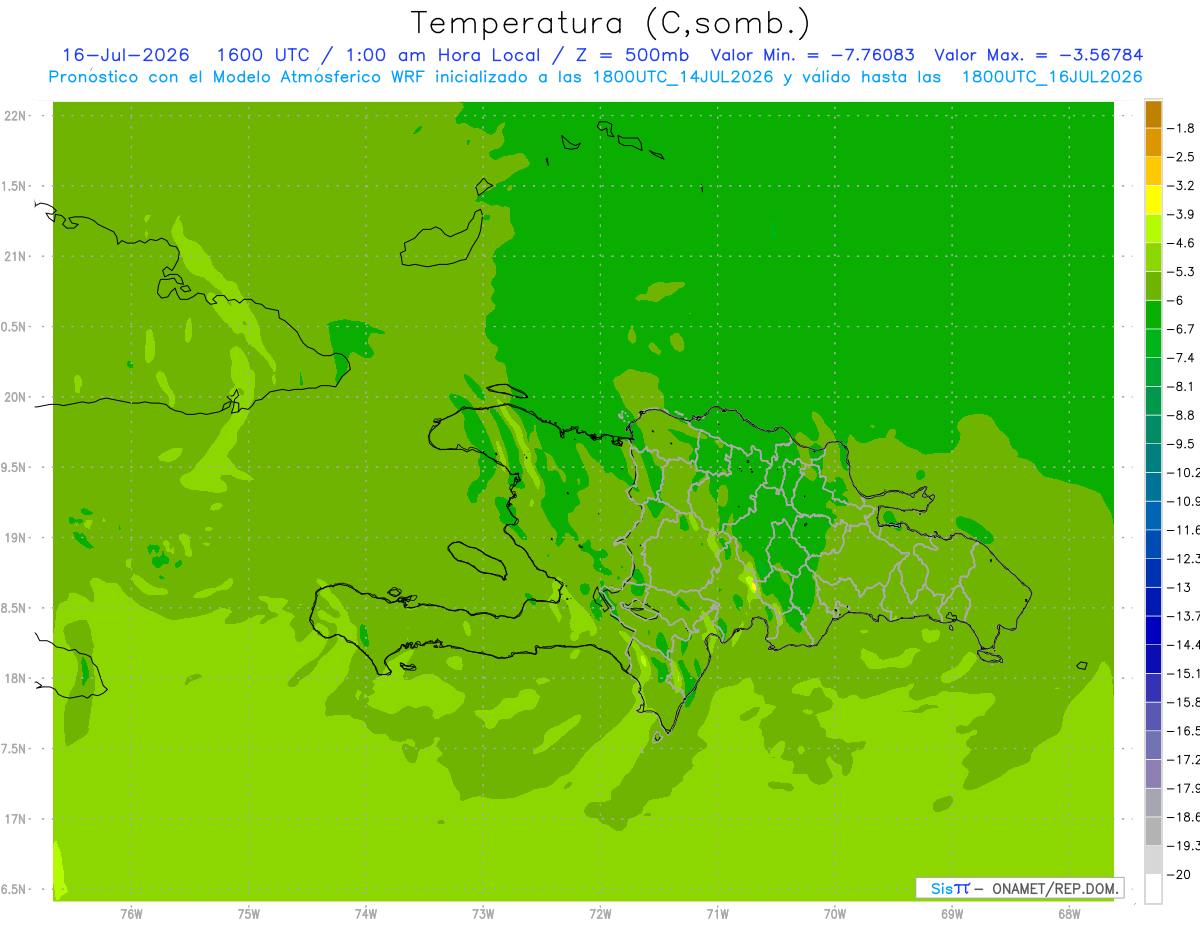Click the dark orange swatch above -1.8
Screen dimensions: 1200x927
(1153, 114)
